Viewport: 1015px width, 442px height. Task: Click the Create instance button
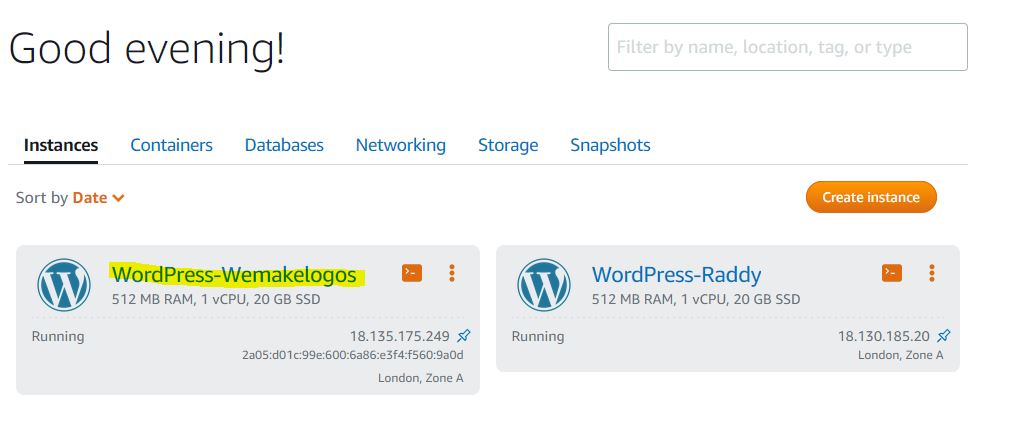pos(871,197)
